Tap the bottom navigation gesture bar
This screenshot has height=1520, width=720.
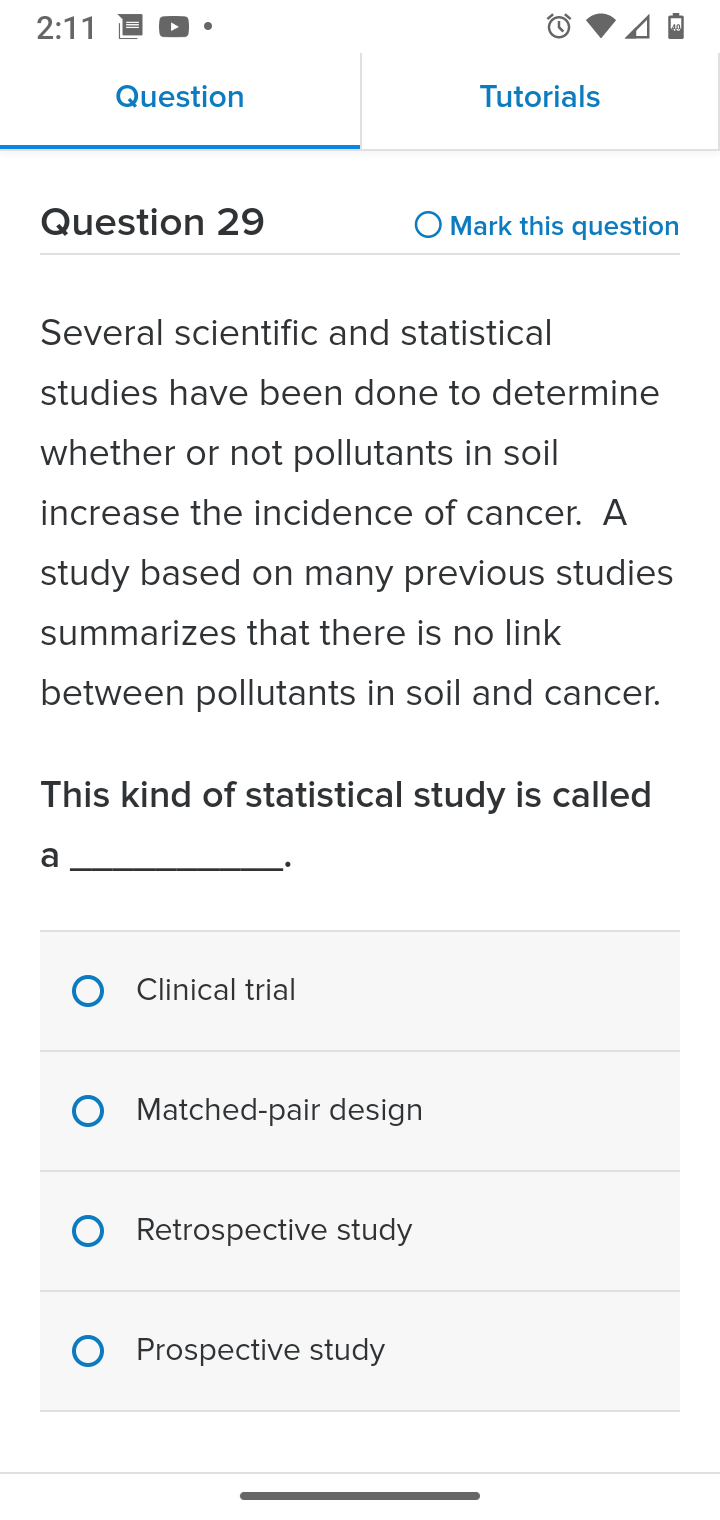pyautogui.click(x=360, y=1496)
